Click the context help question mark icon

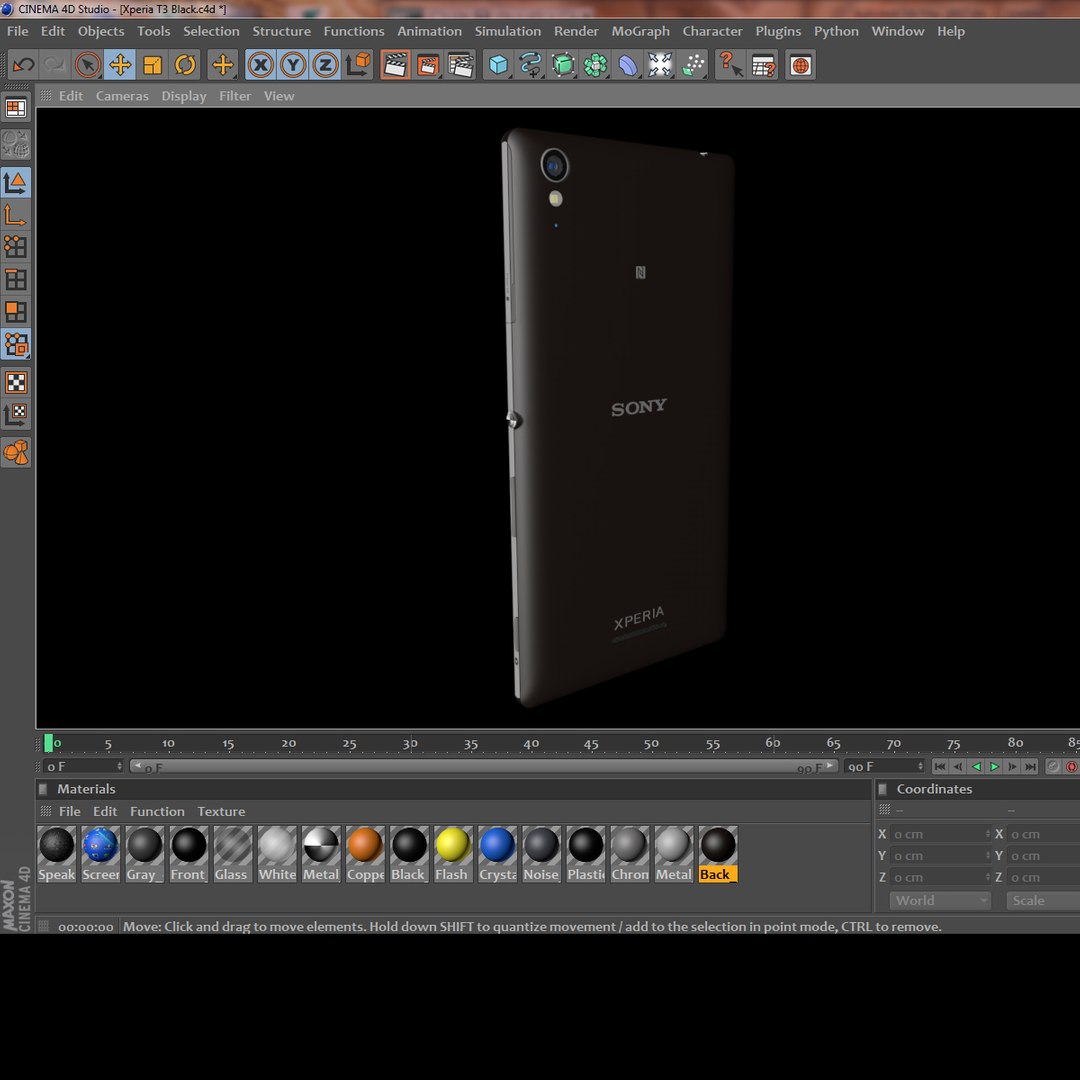(x=730, y=65)
